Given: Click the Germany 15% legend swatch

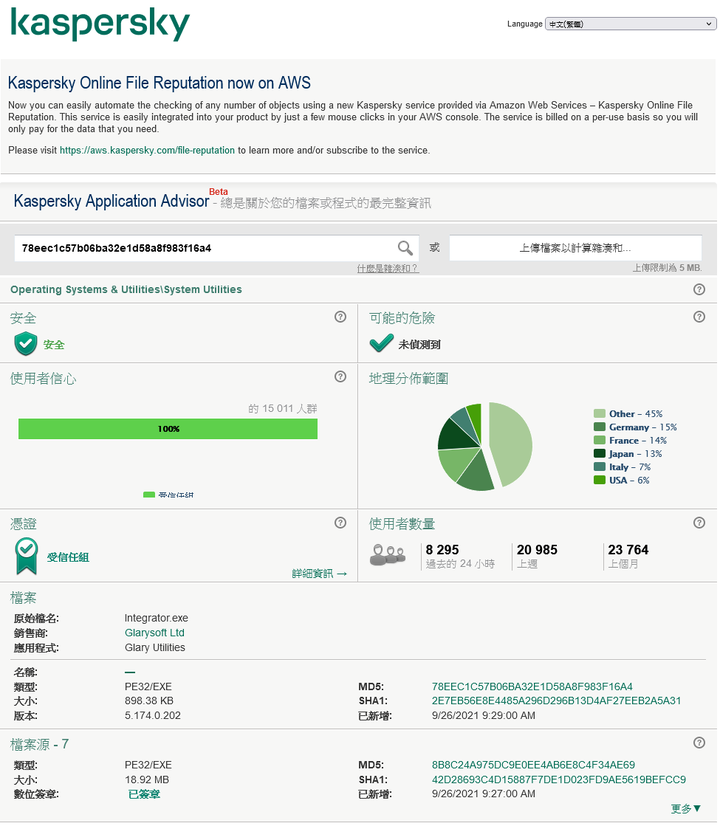Looking at the screenshot, I should tap(599, 427).
